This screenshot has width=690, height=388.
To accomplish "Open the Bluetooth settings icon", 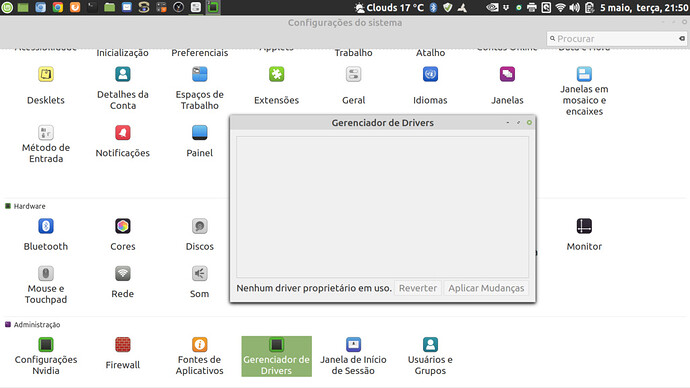I will coord(46,226).
